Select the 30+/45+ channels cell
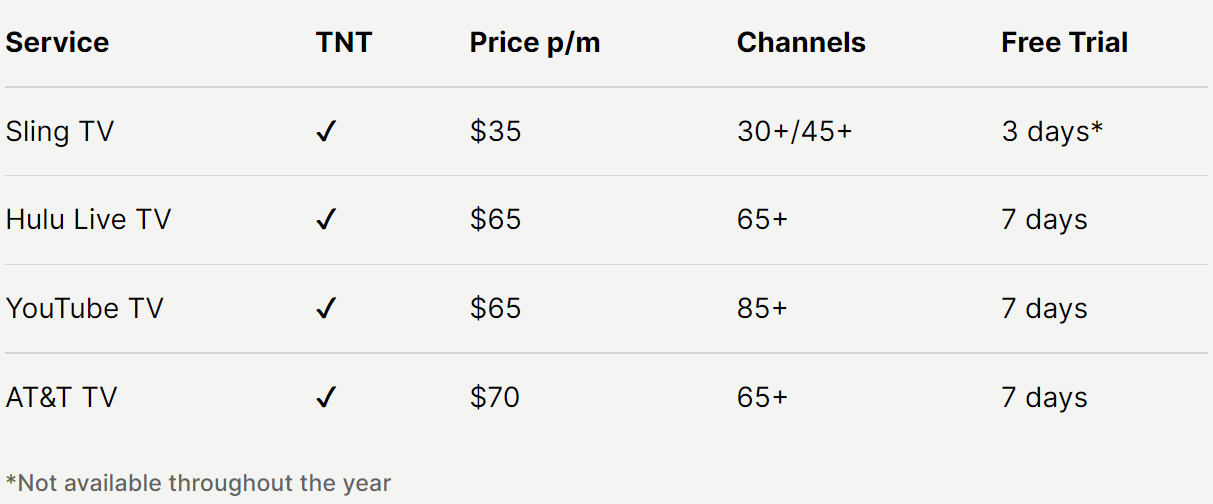Image resolution: width=1213 pixels, height=504 pixels. tap(795, 132)
